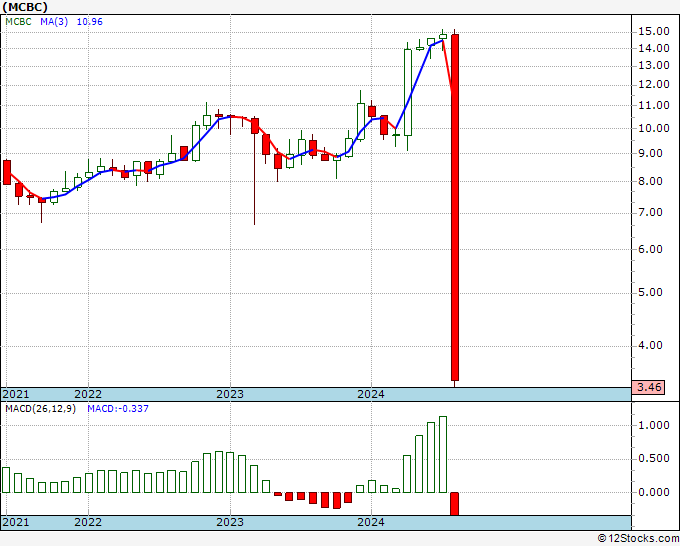
Task: Click the red negative final MACD bar
Action: [x=454, y=504]
